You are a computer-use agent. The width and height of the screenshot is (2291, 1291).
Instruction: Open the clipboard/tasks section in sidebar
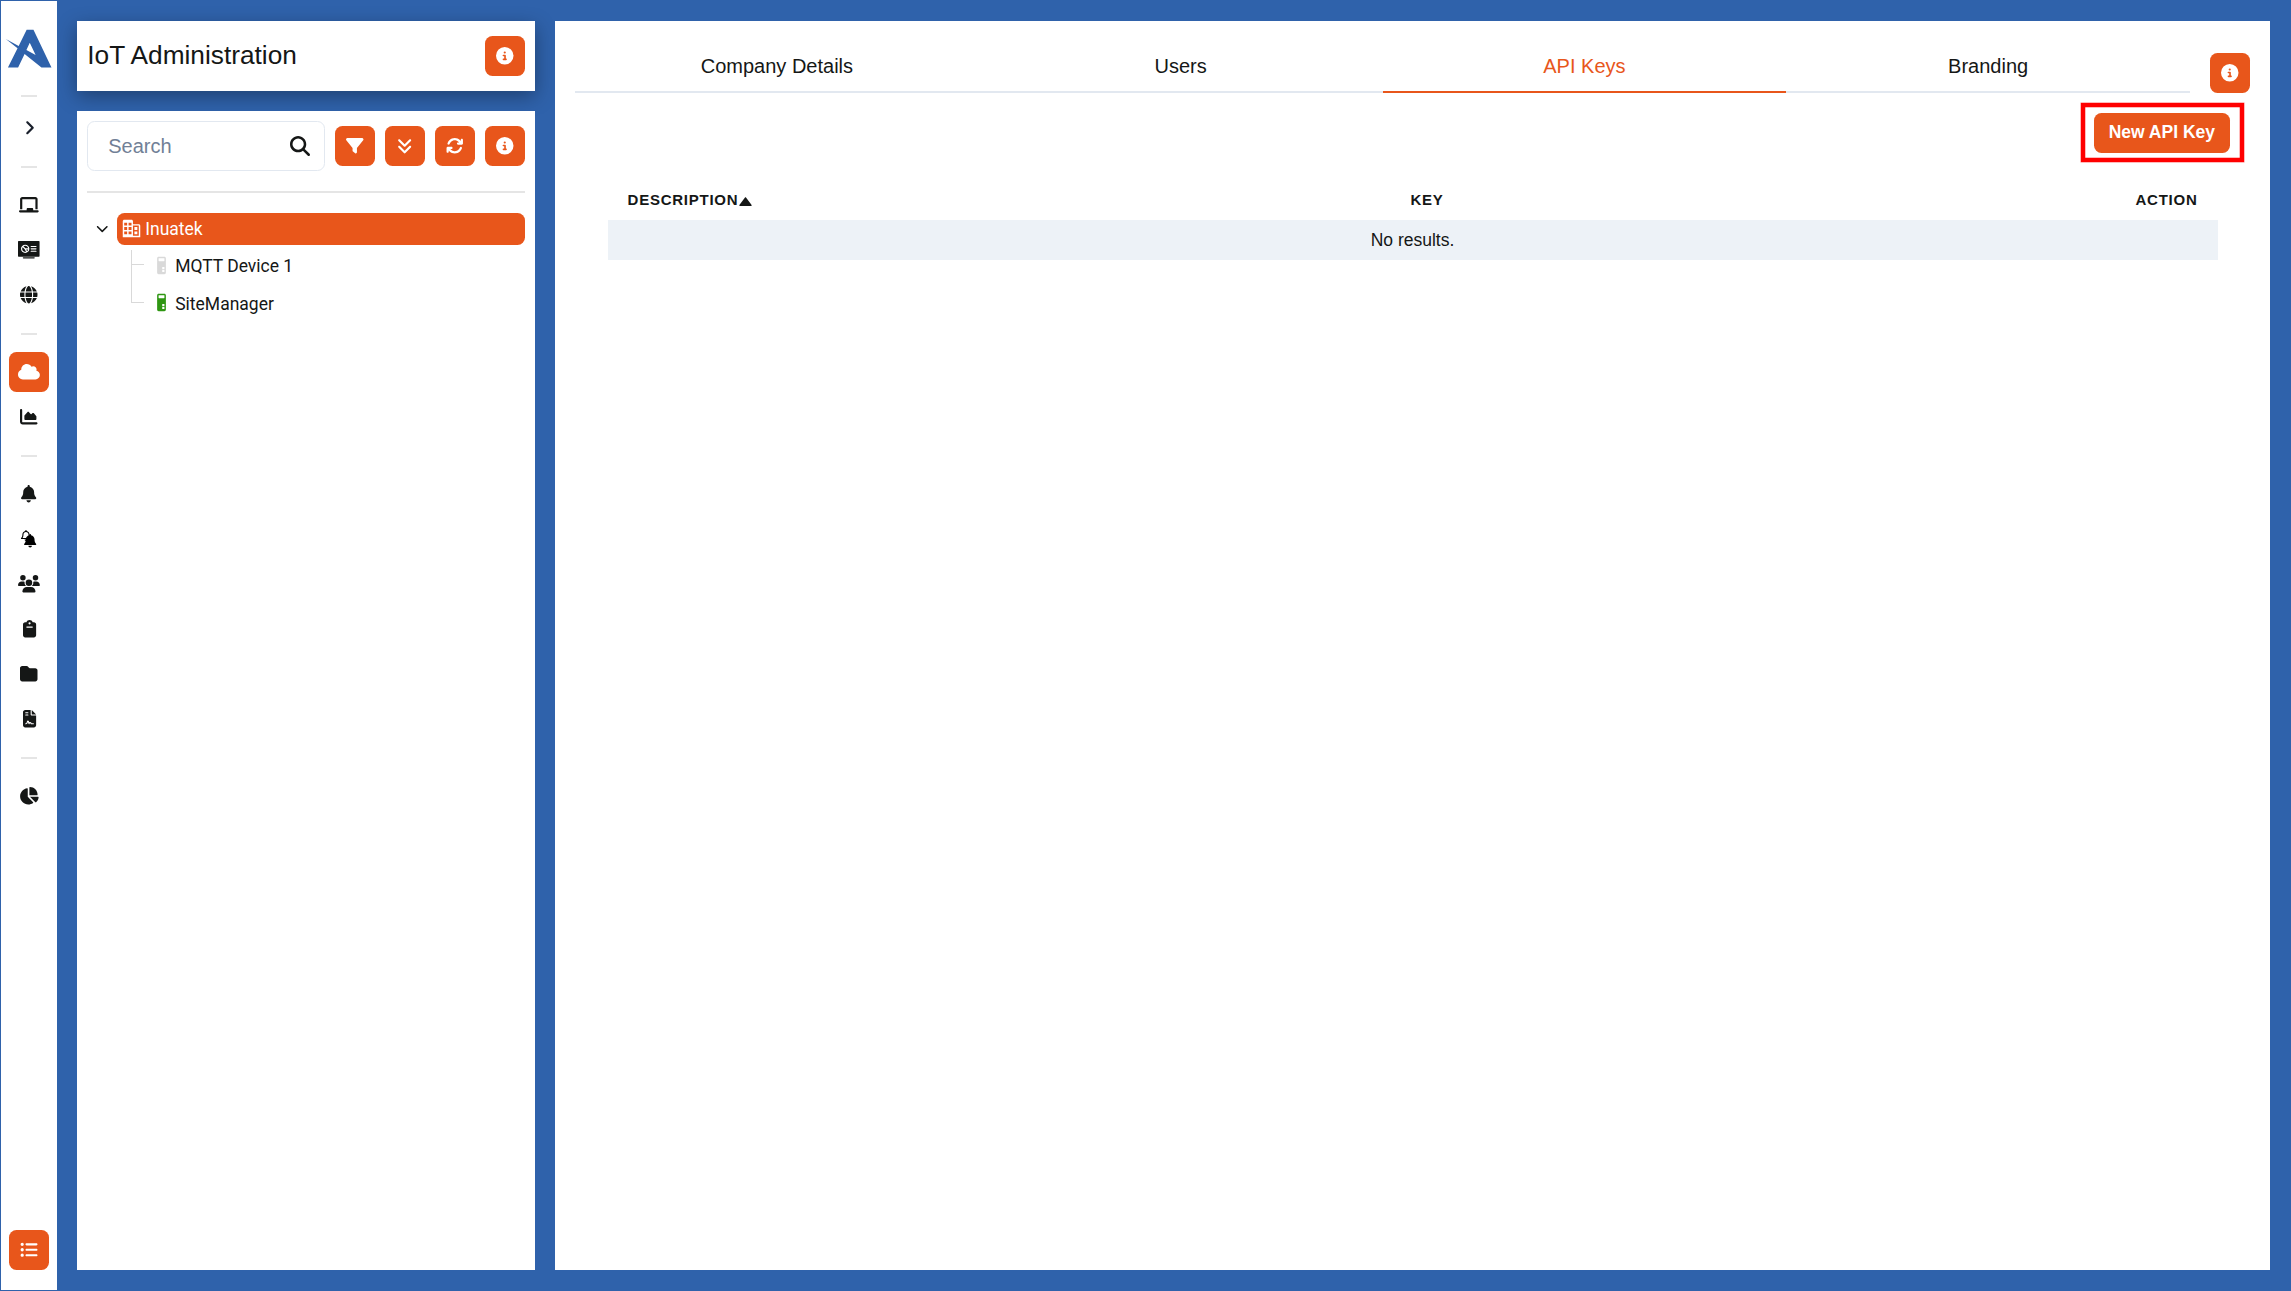point(28,628)
